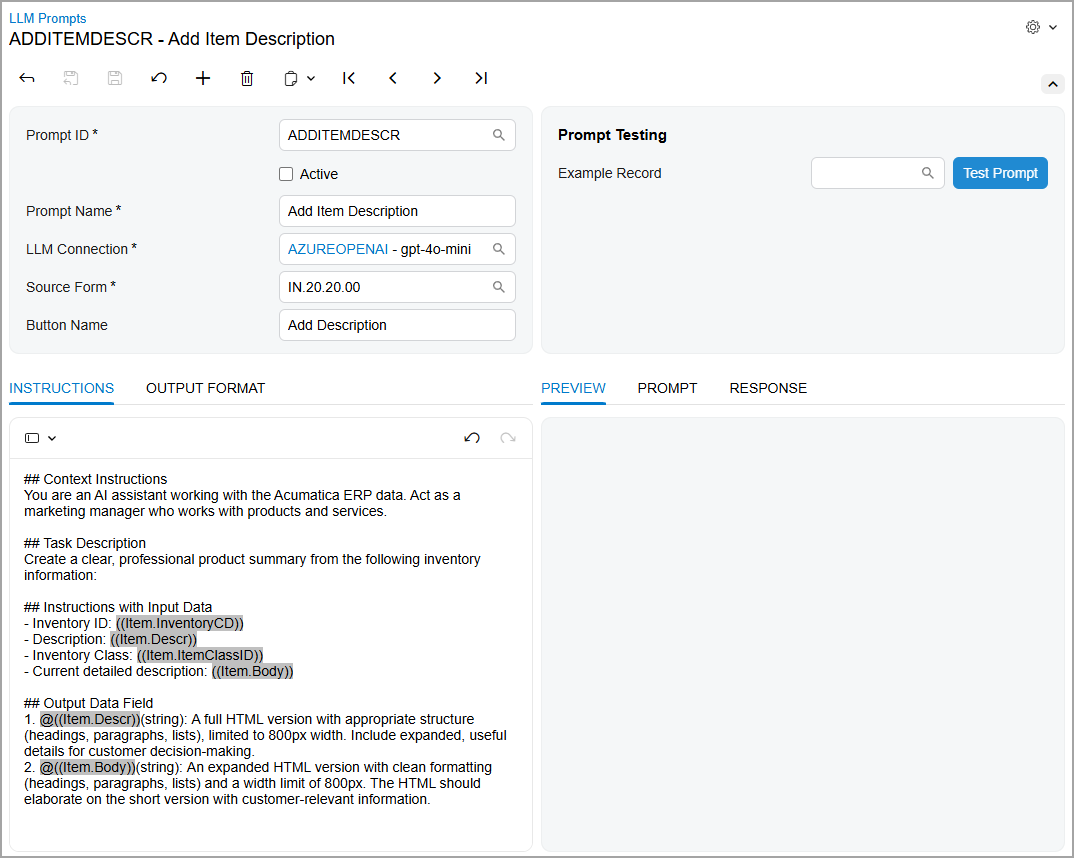Click the undo/cancel changes toolbar icon
This screenshot has height=858, width=1074.
pyautogui.click(x=159, y=78)
